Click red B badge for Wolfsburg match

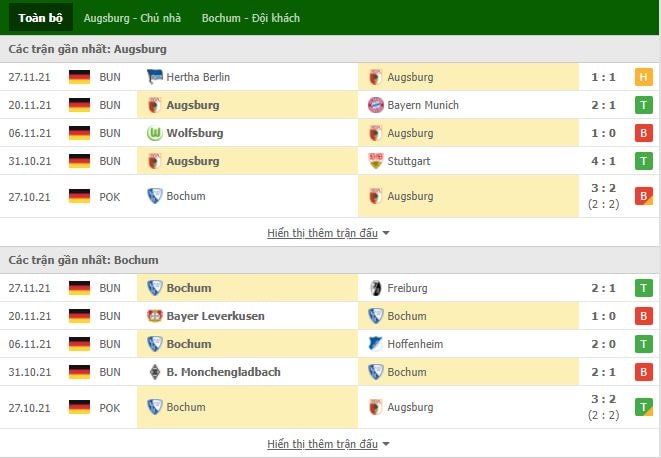(x=643, y=133)
